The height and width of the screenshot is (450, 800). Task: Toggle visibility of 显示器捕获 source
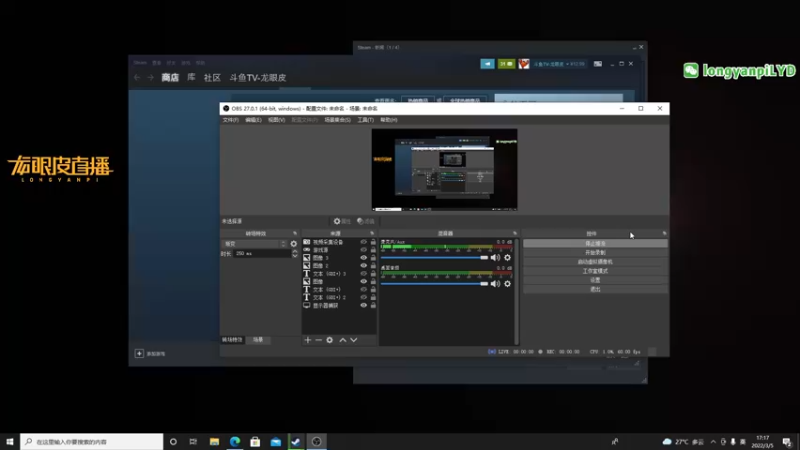[x=363, y=305]
